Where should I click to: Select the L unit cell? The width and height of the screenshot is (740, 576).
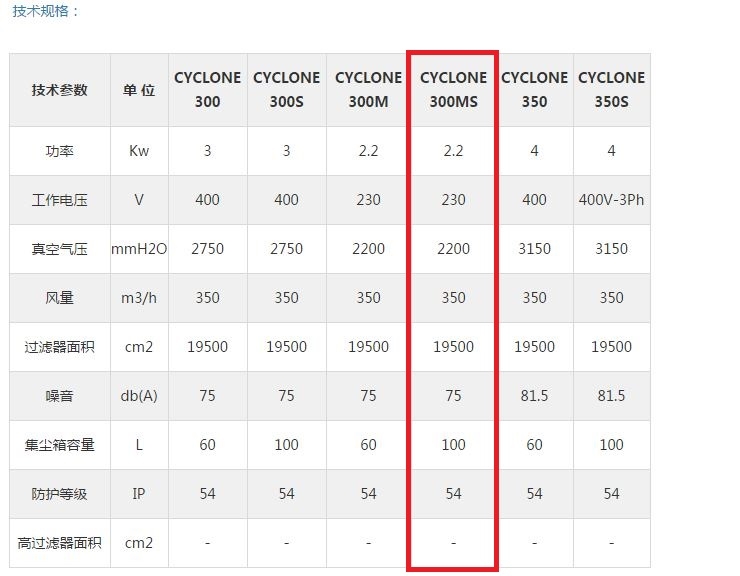point(139,445)
